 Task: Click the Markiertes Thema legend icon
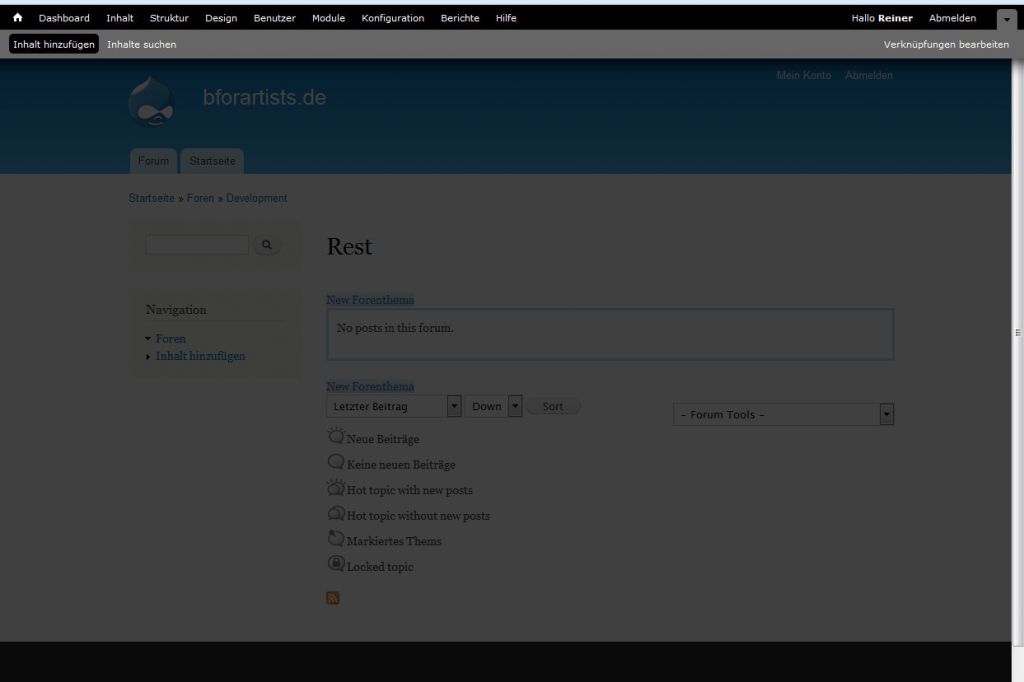(336, 539)
